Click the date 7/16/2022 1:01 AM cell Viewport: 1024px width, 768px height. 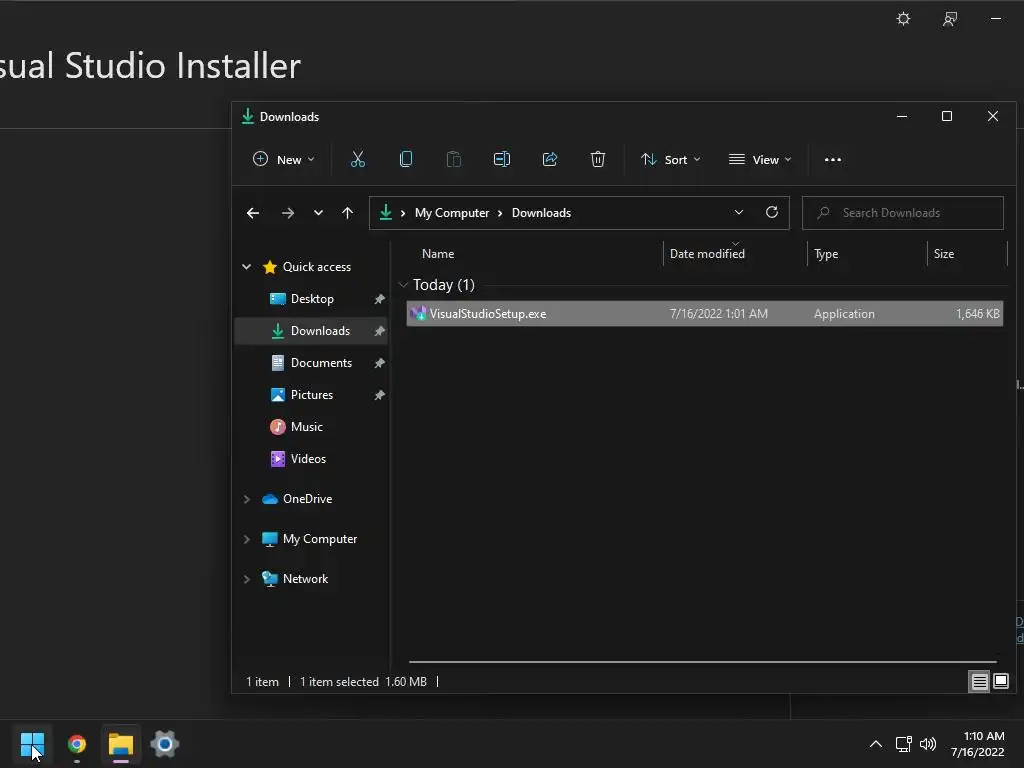[718, 313]
